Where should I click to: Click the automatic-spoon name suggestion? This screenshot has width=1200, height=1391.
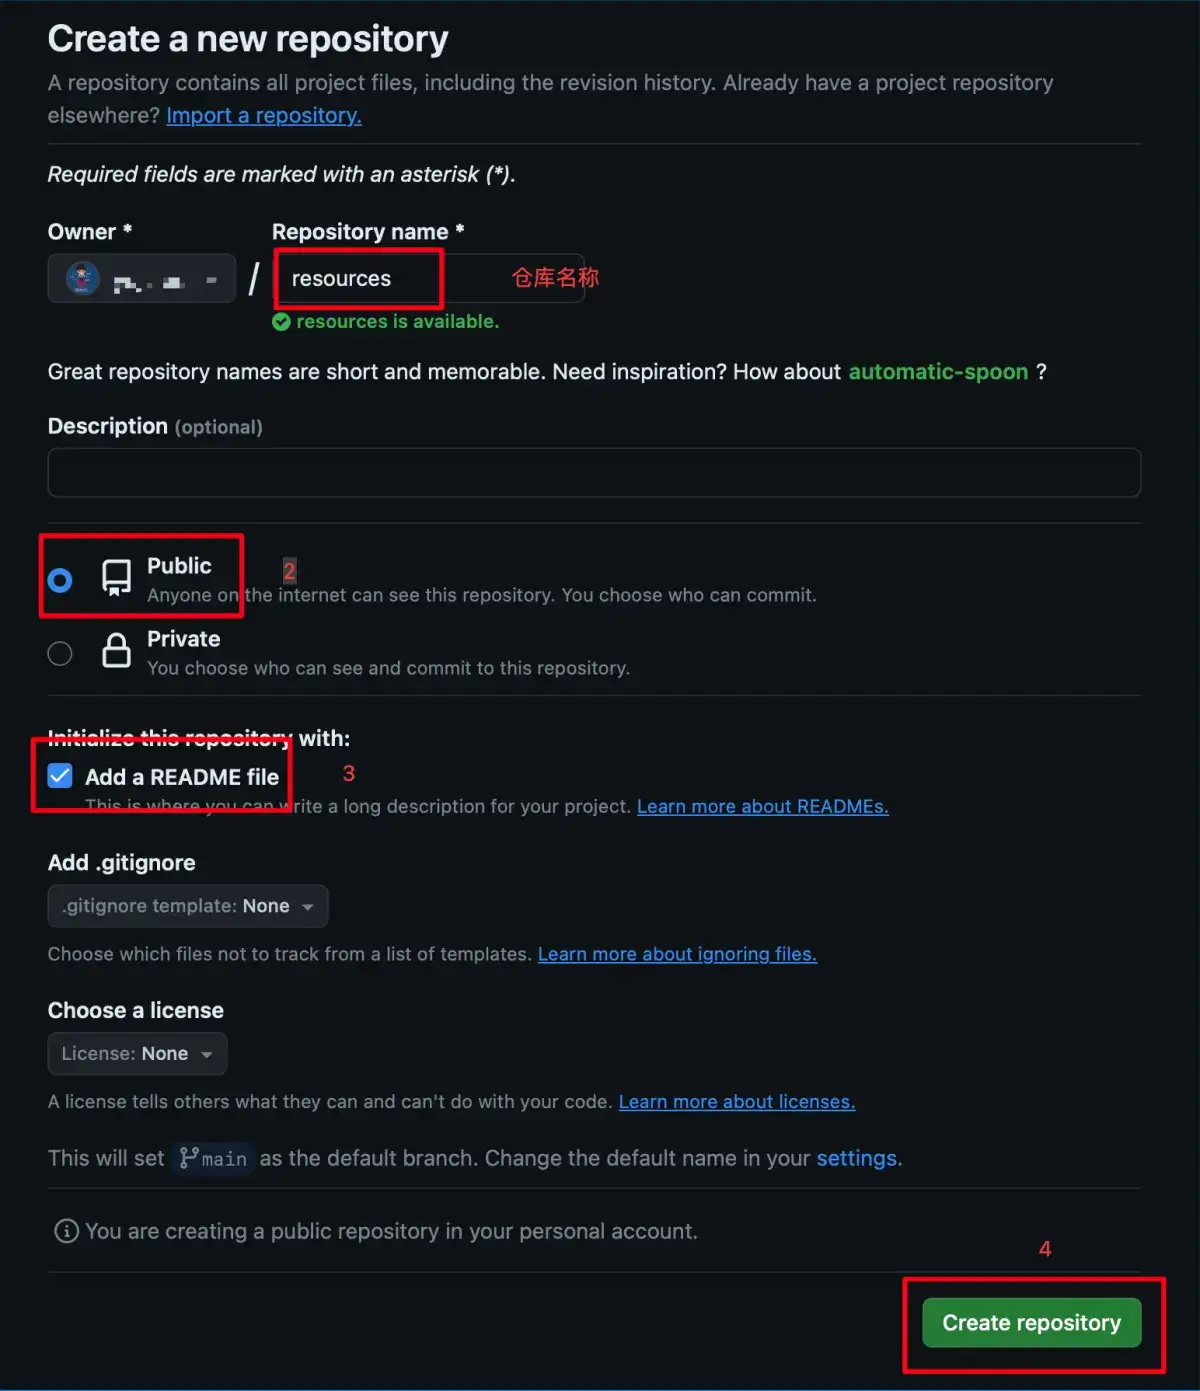click(x=938, y=371)
